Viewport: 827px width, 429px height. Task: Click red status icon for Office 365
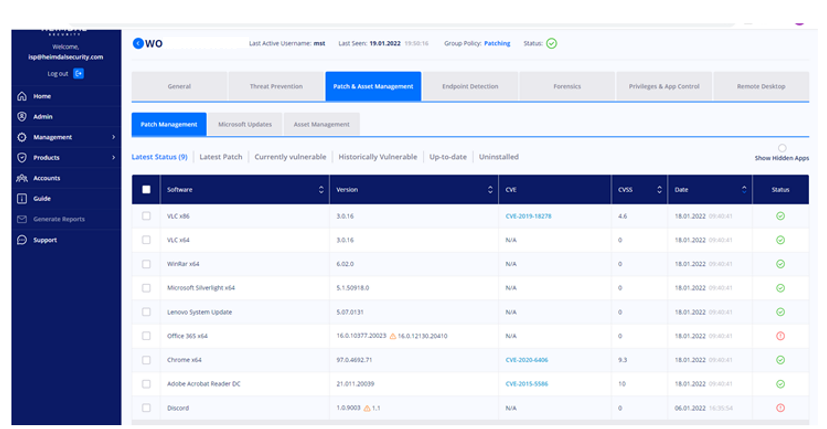781,336
